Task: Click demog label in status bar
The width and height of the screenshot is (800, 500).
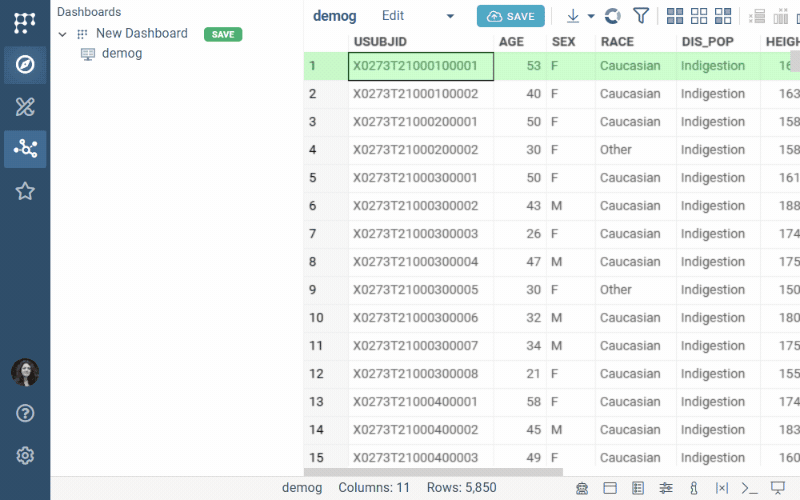Action: point(302,488)
